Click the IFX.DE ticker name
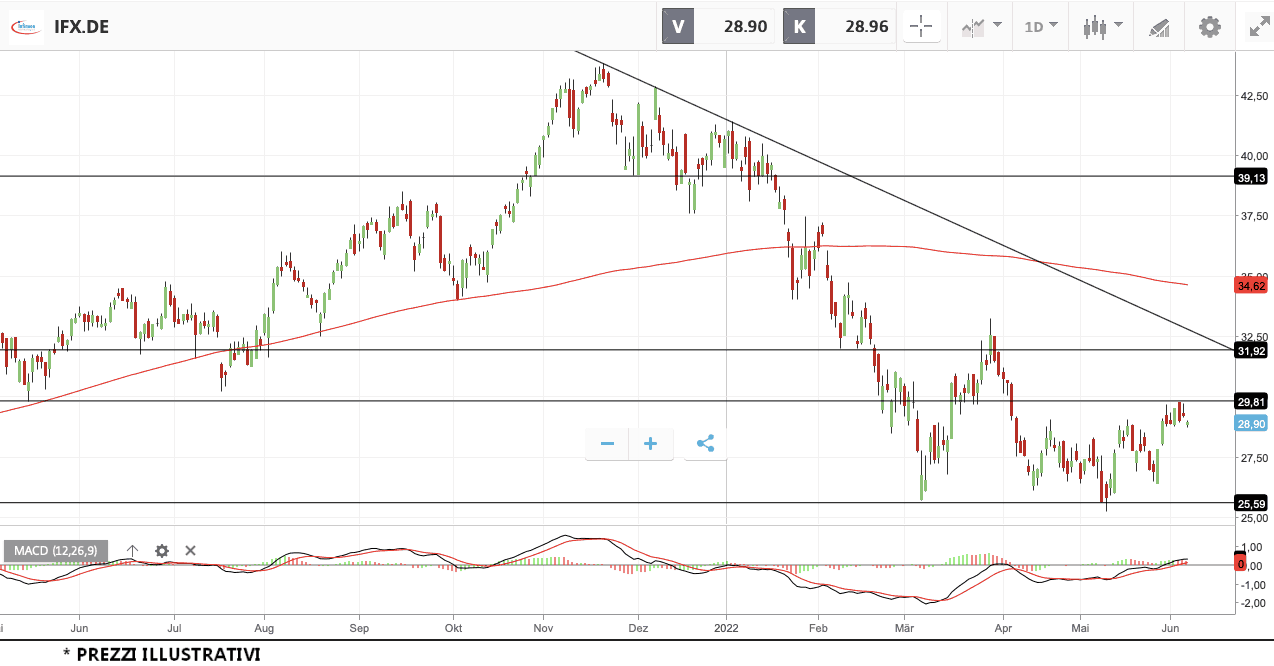The height and width of the screenshot is (666, 1274). 81,27
